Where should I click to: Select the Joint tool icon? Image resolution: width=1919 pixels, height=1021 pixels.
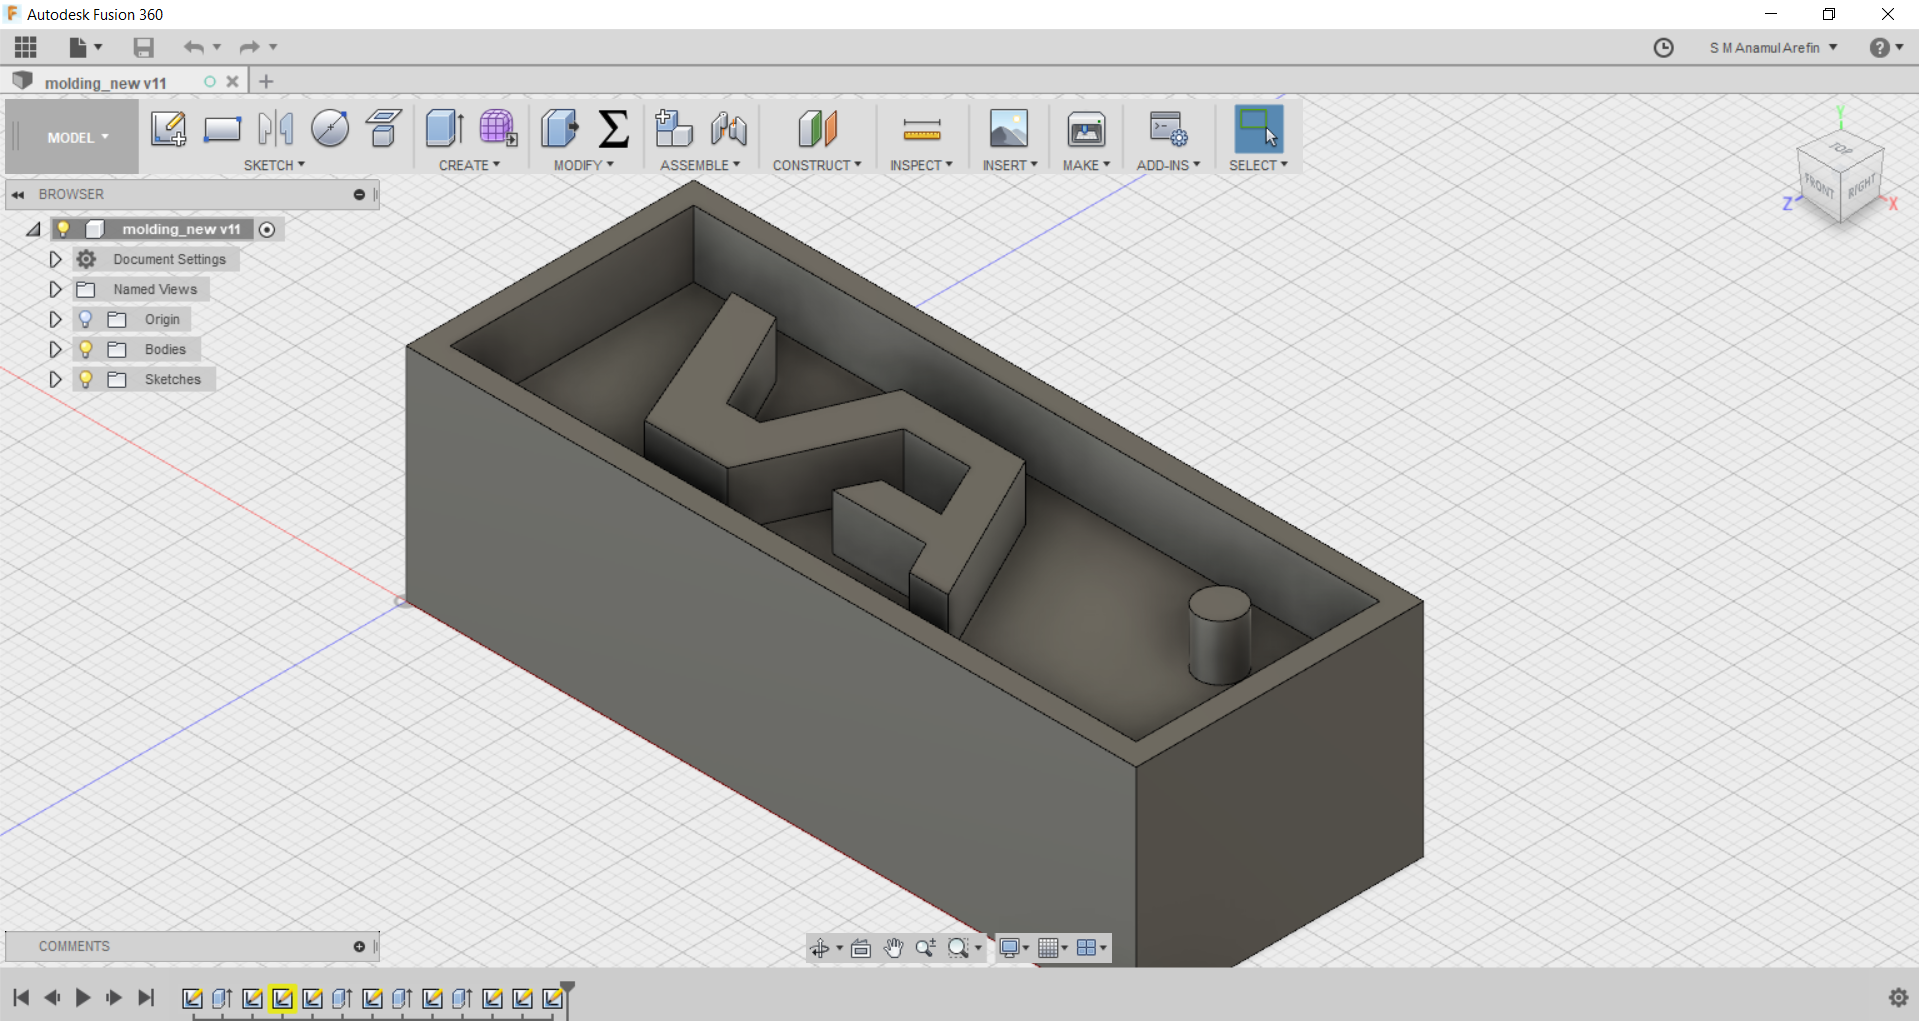click(729, 129)
